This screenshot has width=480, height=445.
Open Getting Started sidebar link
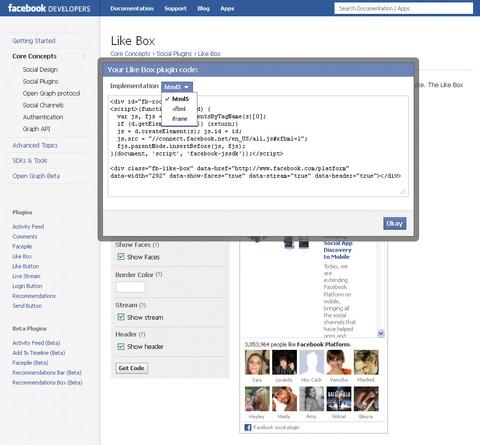point(34,41)
